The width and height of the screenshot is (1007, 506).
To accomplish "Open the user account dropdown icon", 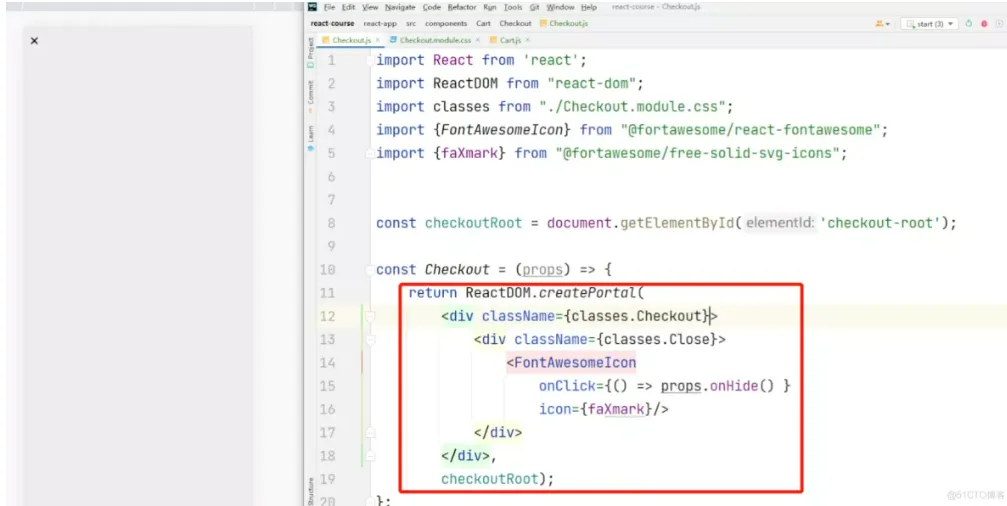I will pos(882,24).
